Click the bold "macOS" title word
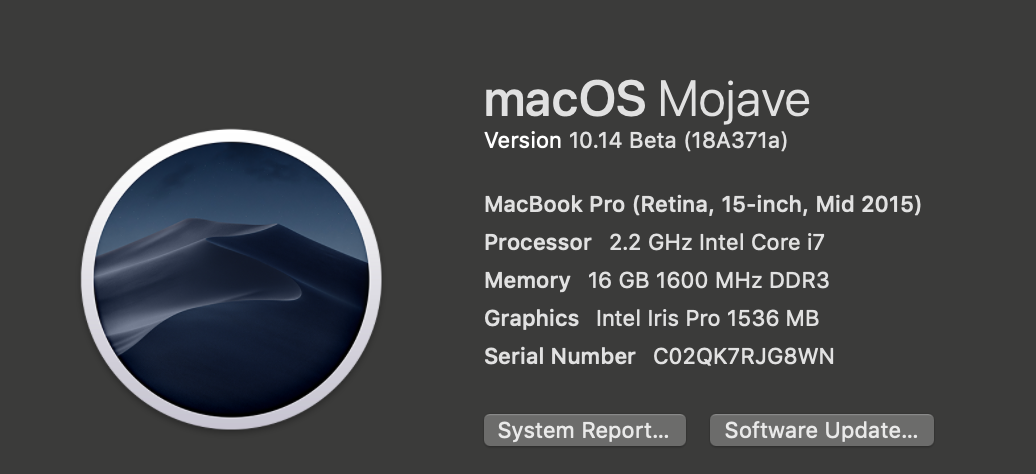The width and height of the screenshot is (1036, 474). [564, 100]
